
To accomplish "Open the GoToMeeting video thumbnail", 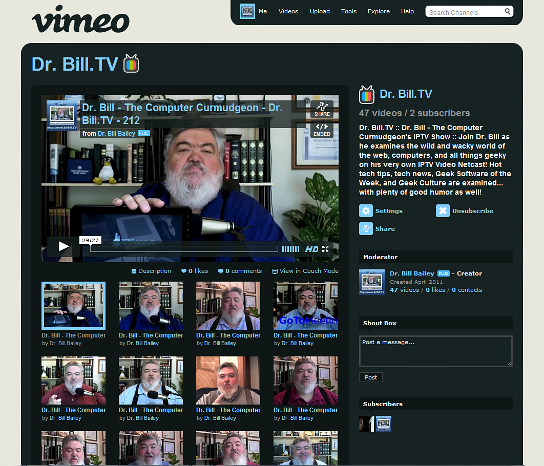I will click(305, 306).
